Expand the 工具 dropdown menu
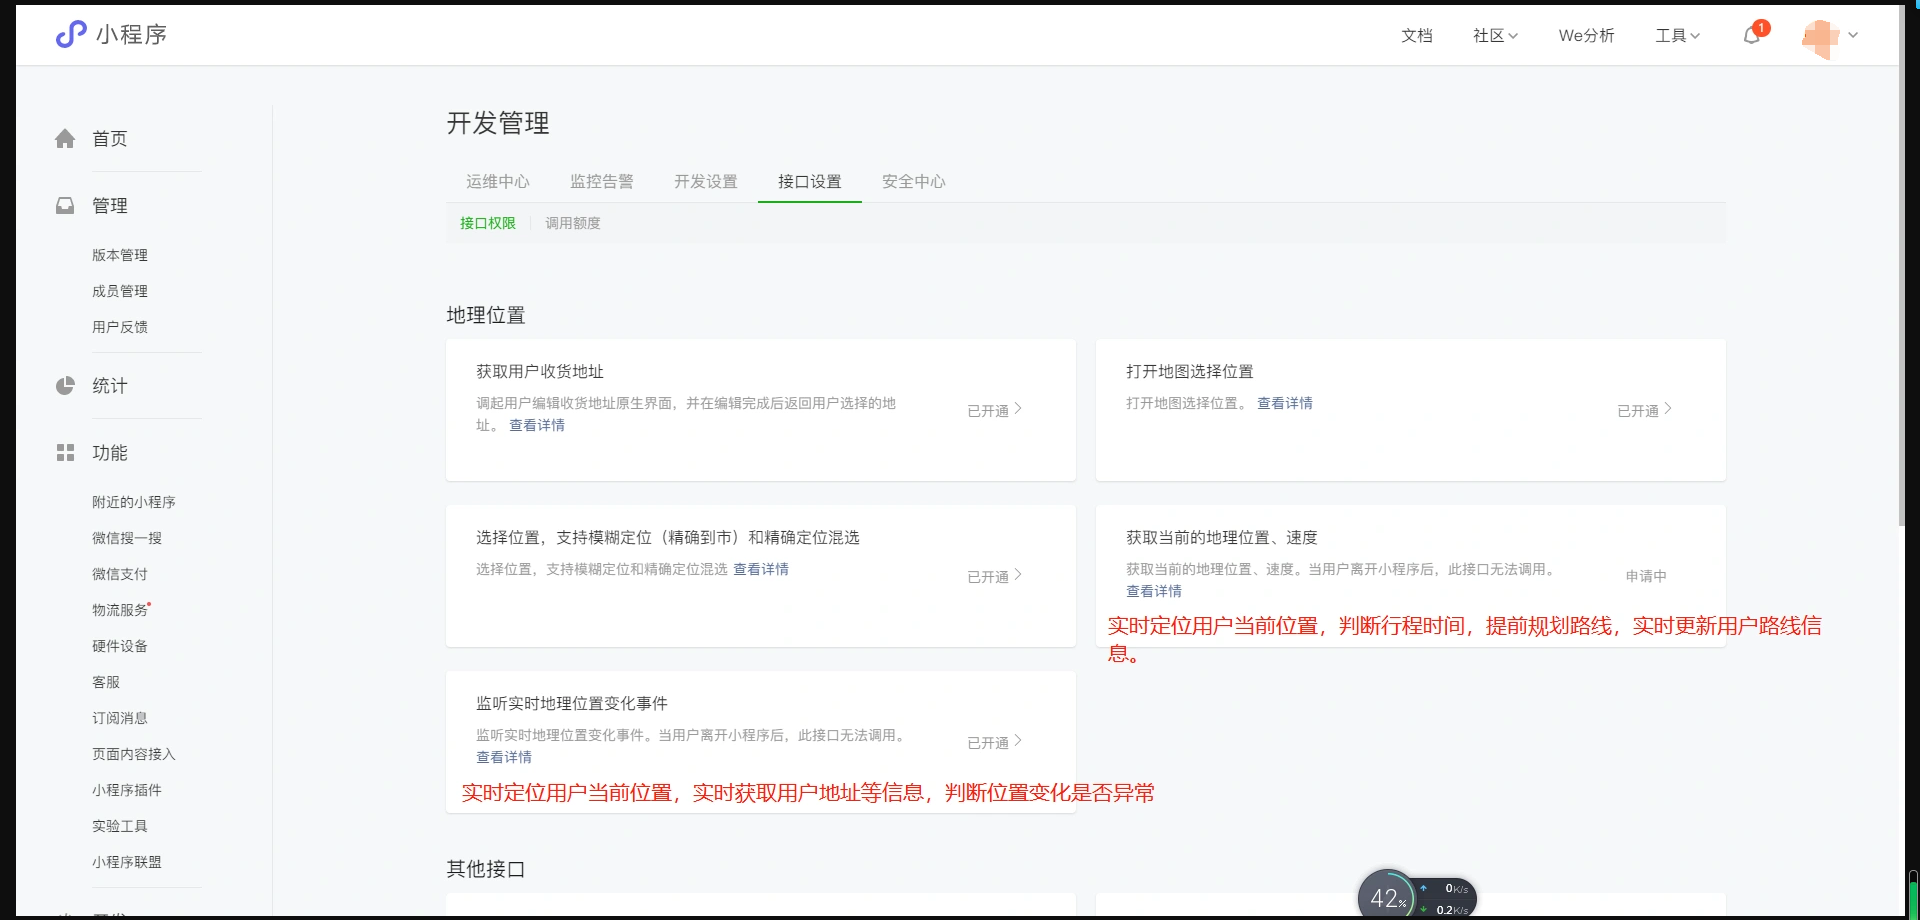1920x920 pixels. point(1677,35)
